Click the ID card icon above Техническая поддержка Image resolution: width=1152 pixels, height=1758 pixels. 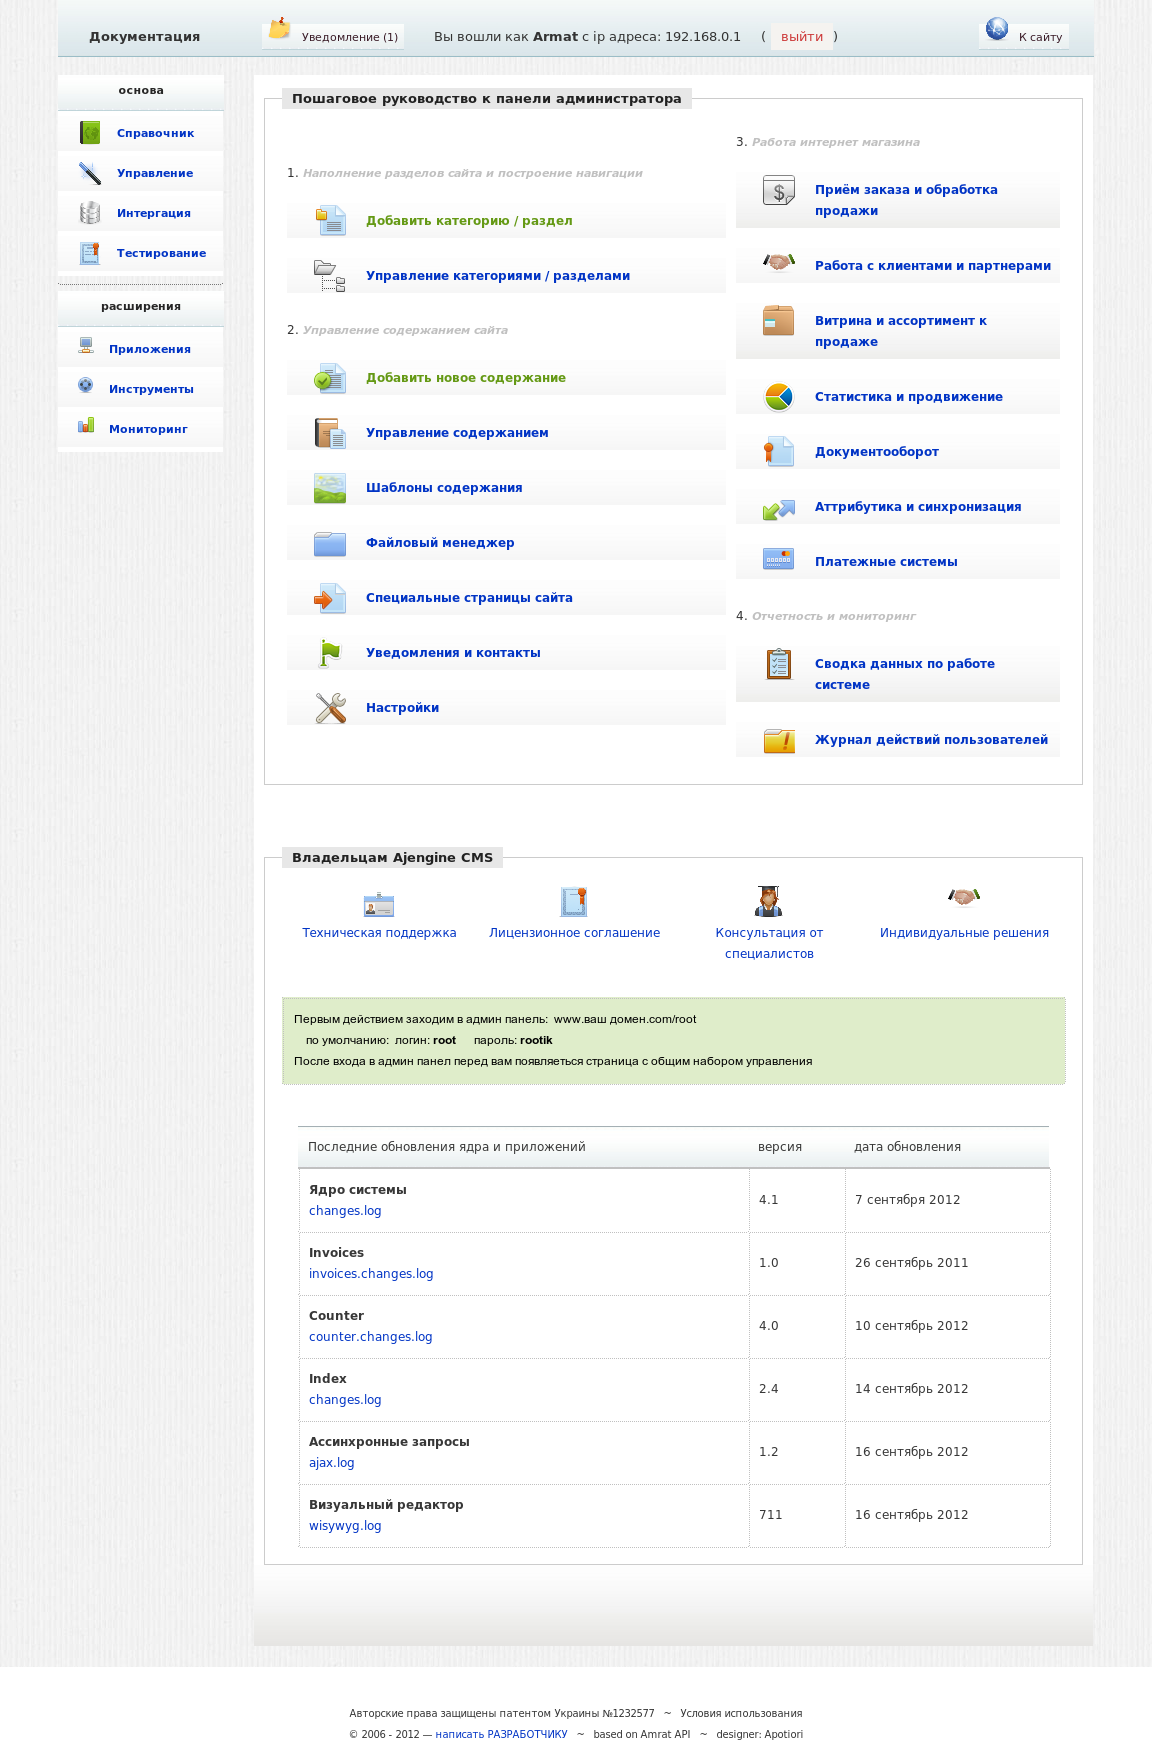pyautogui.click(x=379, y=904)
